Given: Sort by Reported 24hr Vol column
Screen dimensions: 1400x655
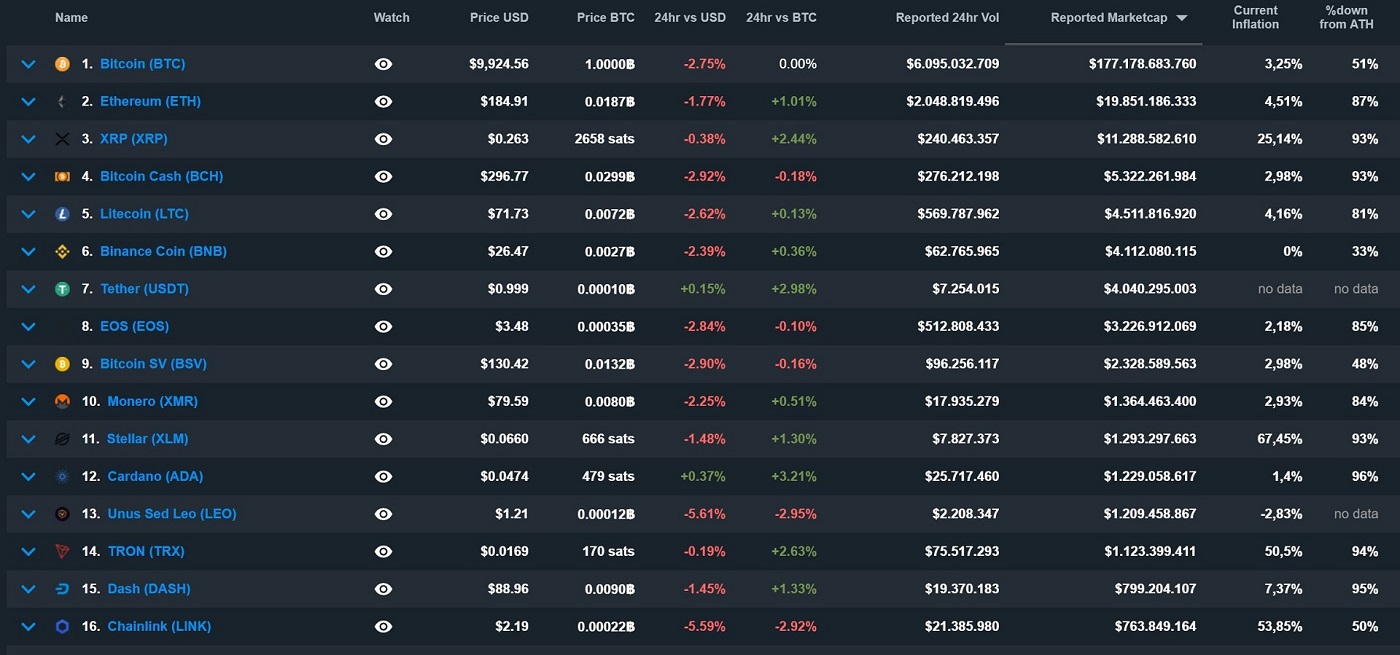Looking at the screenshot, I should coord(947,18).
